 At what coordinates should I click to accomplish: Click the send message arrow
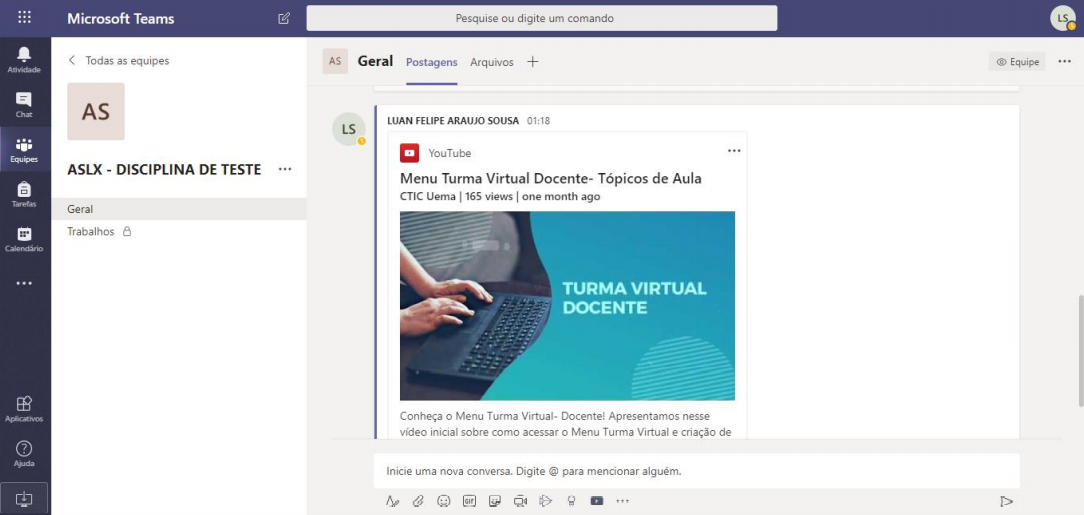click(x=1006, y=501)
